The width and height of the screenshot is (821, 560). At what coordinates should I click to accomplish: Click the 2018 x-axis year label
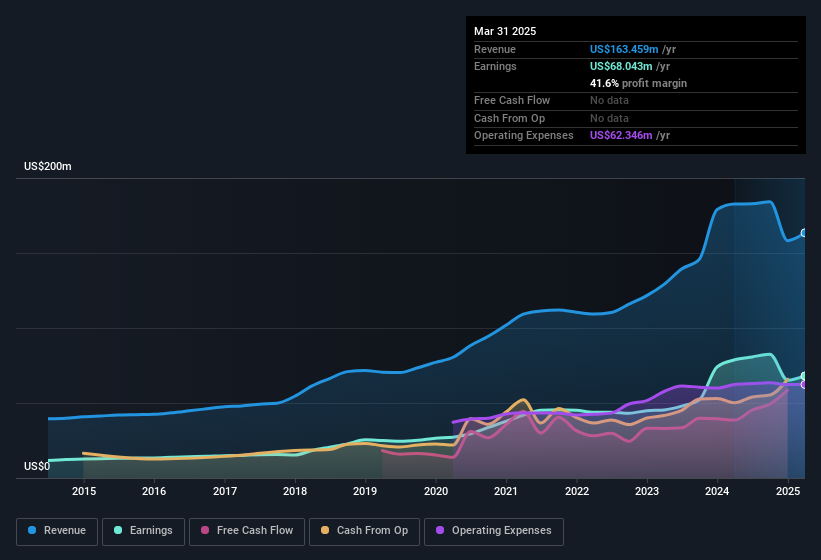pyautogui.click(x=295, y=491)
